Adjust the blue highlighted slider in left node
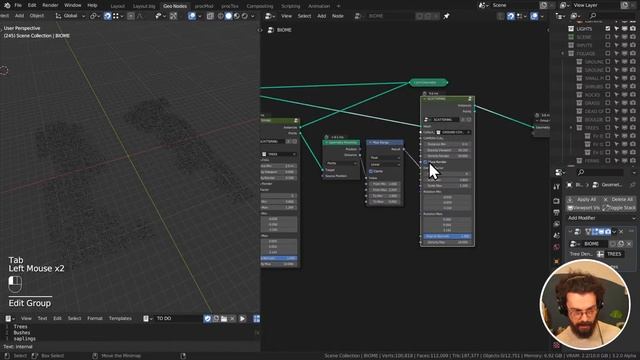This screenshot has height=360, width=640. pyautogui.click(x=279, y=258)
